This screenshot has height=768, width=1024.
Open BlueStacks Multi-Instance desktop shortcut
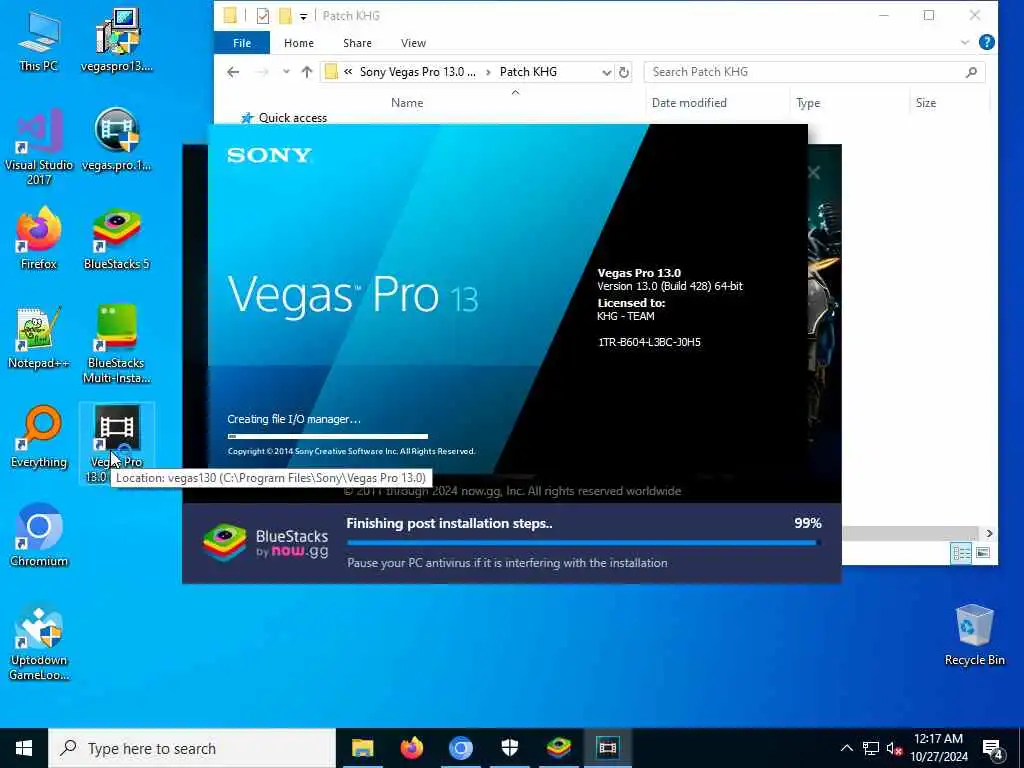click(117, 345)
